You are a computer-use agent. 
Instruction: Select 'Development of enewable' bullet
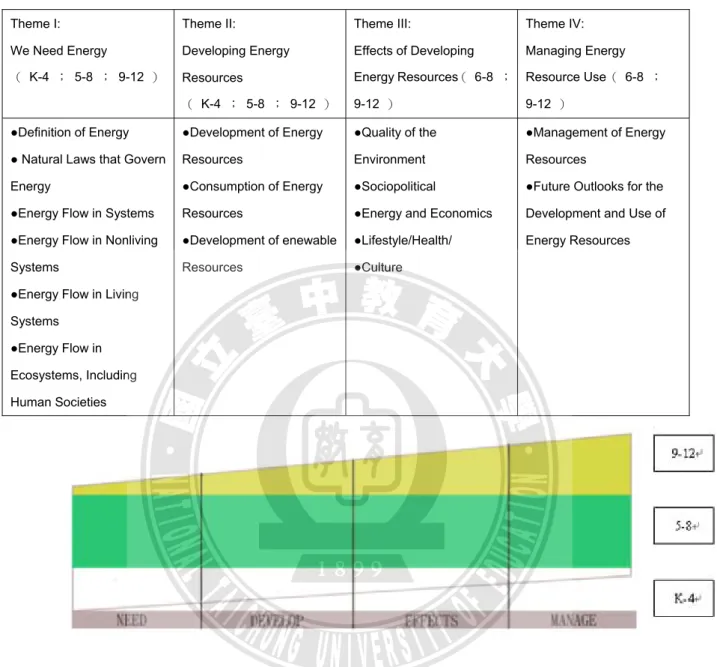pyautogui.click(x=259, y=240)
